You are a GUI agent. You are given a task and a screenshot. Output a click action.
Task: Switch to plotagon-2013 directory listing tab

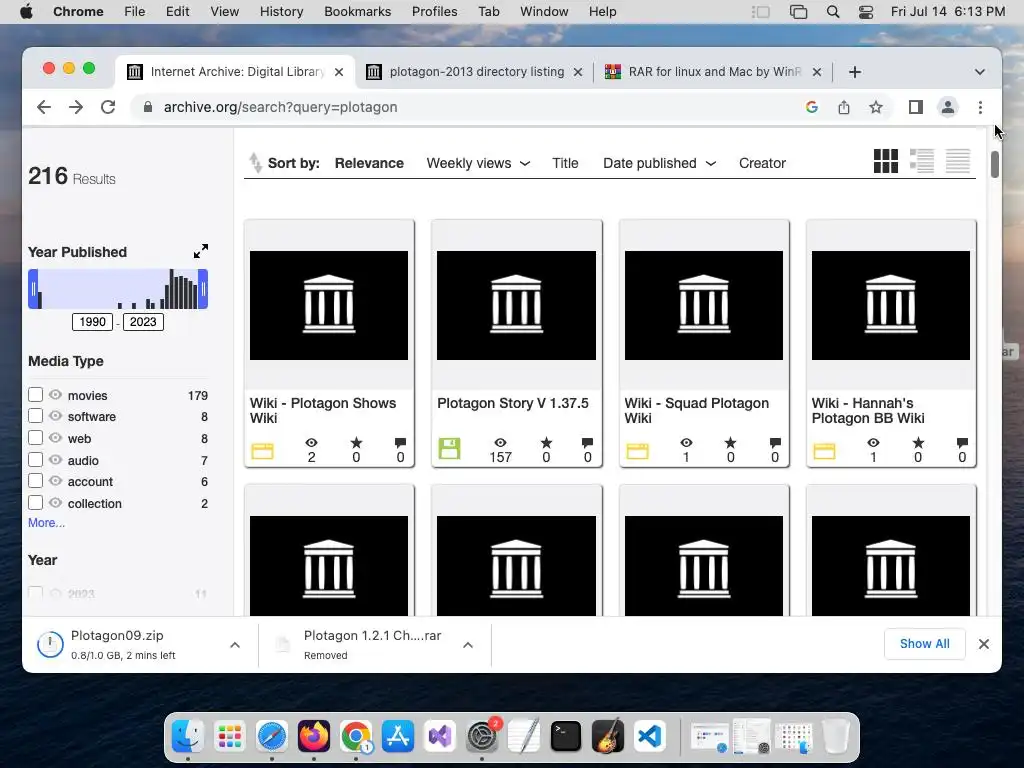[474, 72]
